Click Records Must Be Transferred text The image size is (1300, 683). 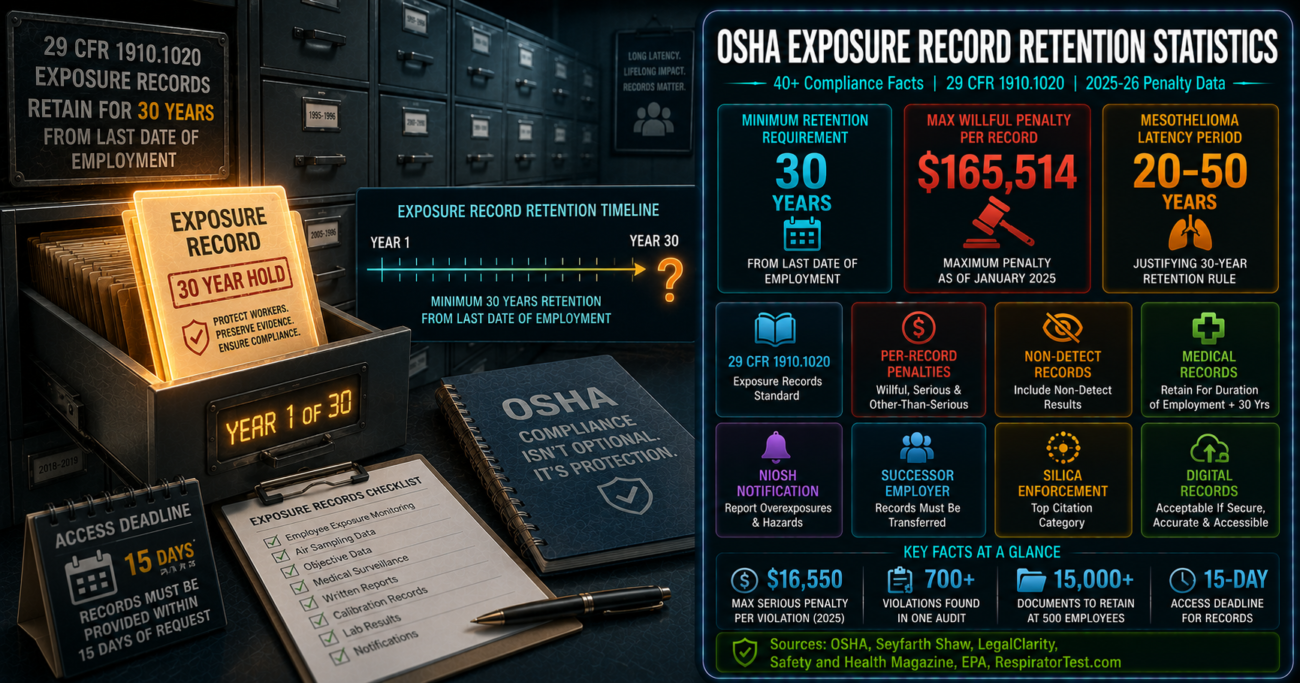(x=917, y=515)
